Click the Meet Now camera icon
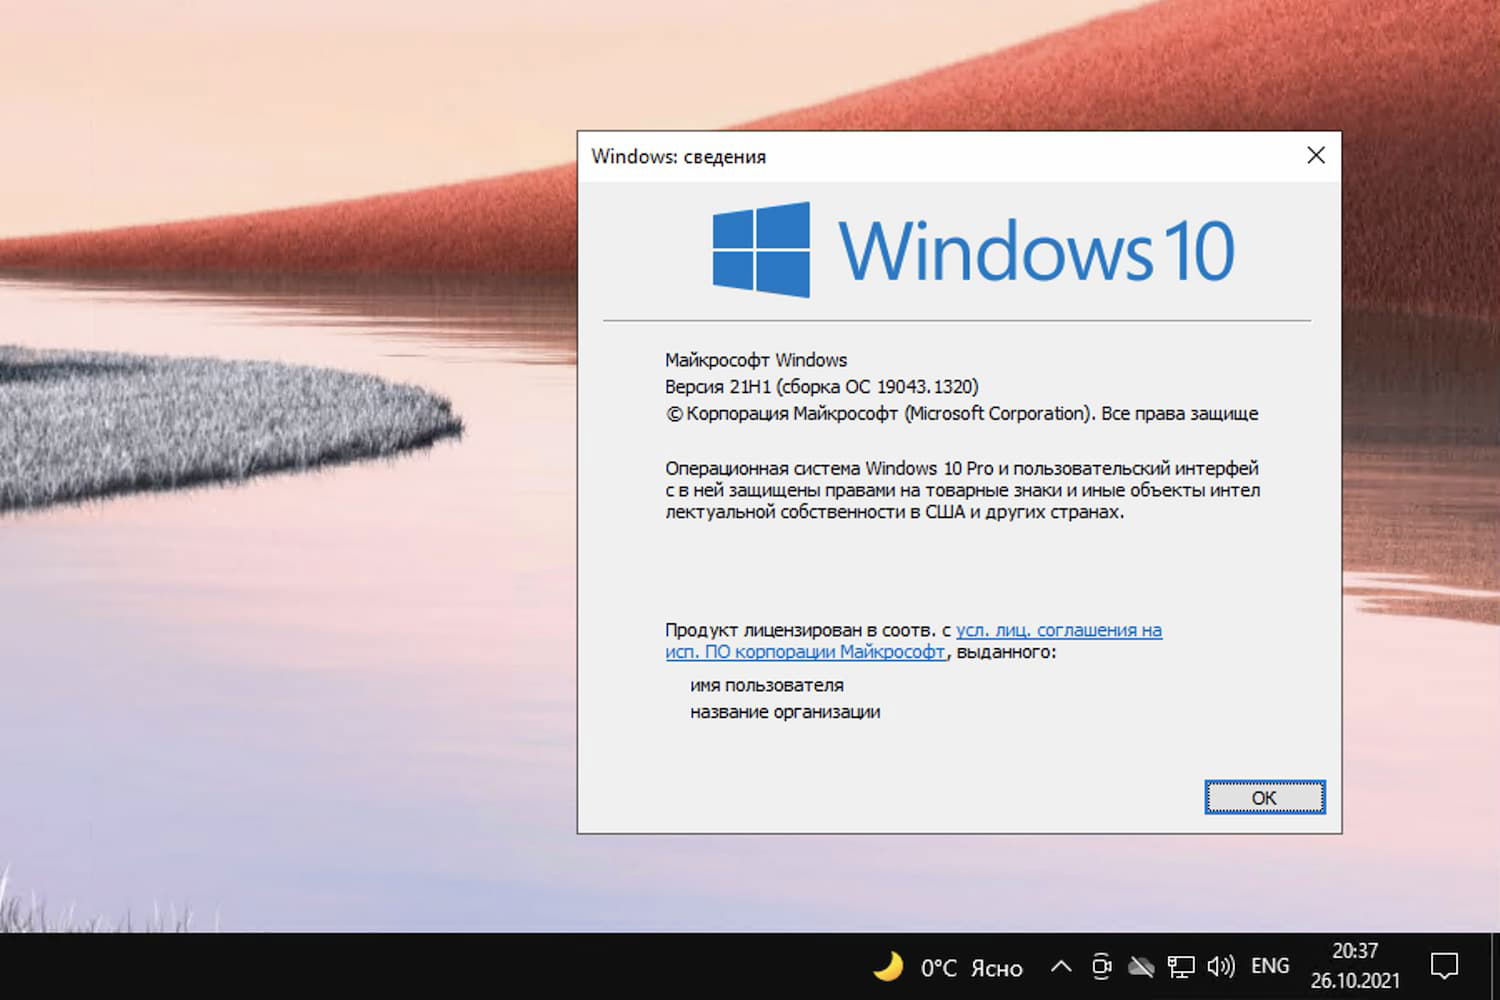The height and width of the screenshot is (1000, 1500). coord(1101,966)
